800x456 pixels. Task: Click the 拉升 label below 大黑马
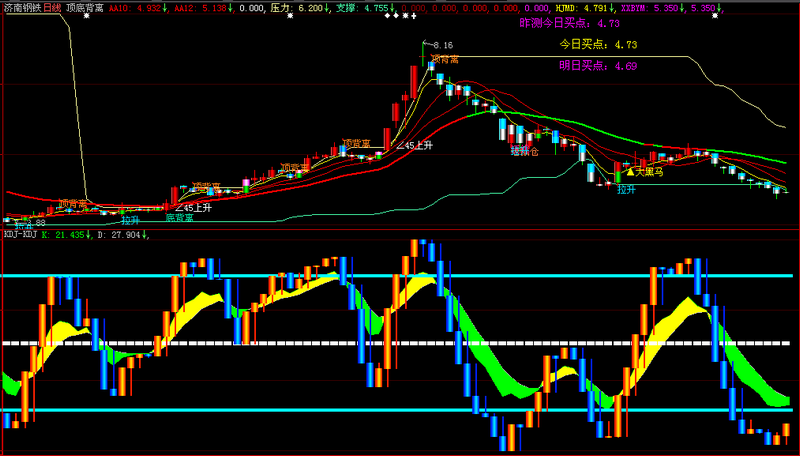627,190
